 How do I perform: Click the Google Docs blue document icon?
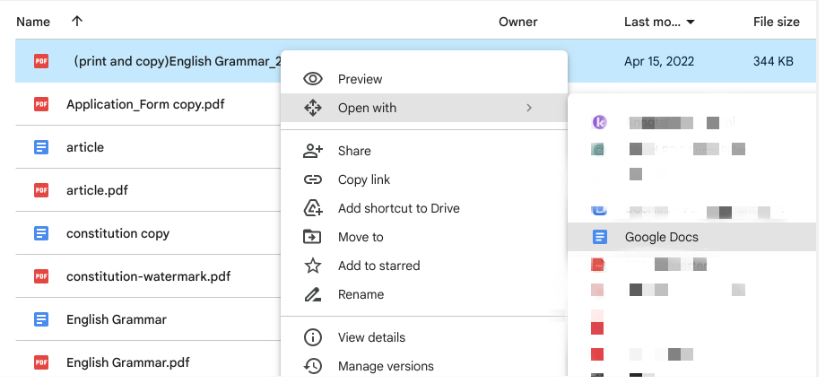point(600,237)
